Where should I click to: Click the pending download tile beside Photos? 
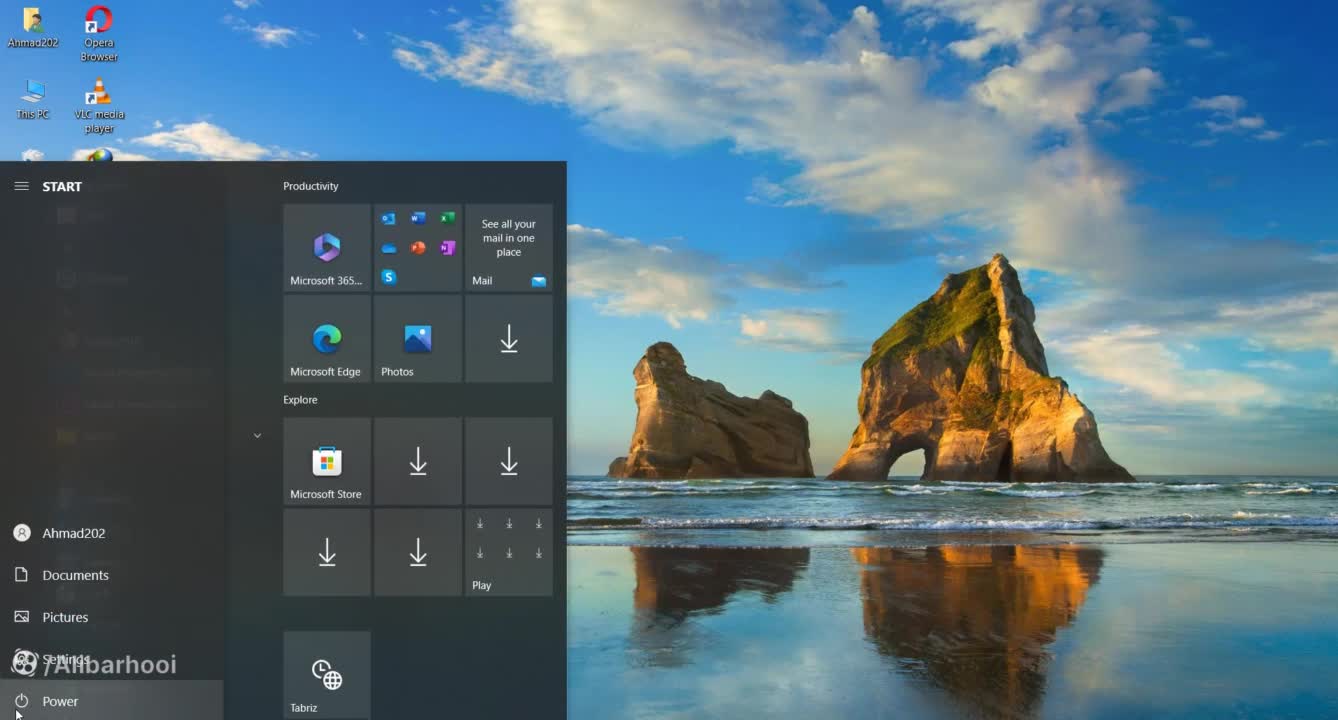(509, 339)
